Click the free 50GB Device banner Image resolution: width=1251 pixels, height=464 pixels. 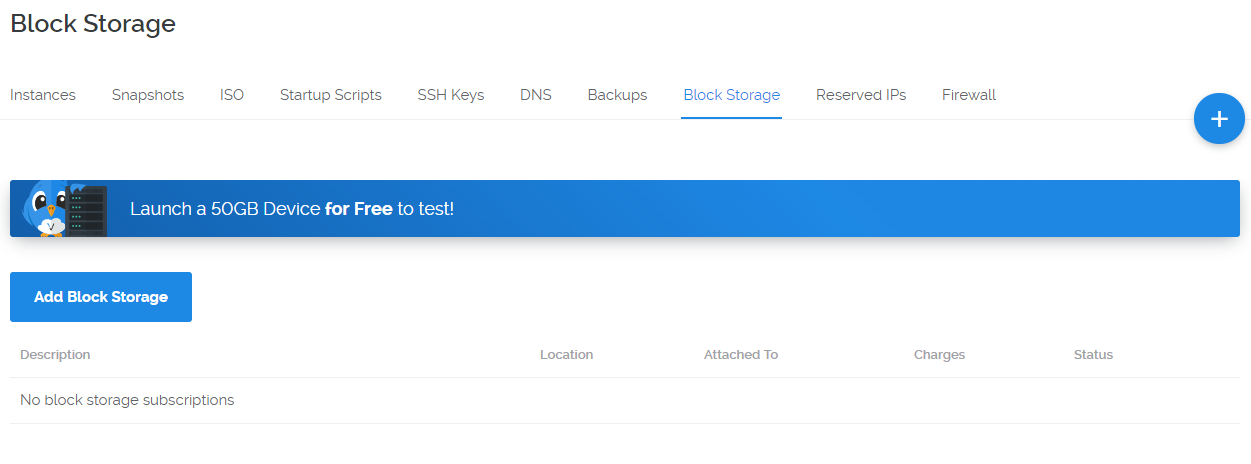tap(625, 209)
